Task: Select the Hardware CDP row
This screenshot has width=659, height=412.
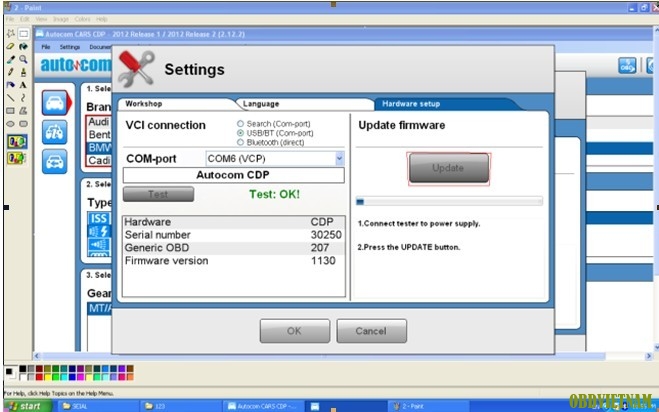Action: pos(233,222)
